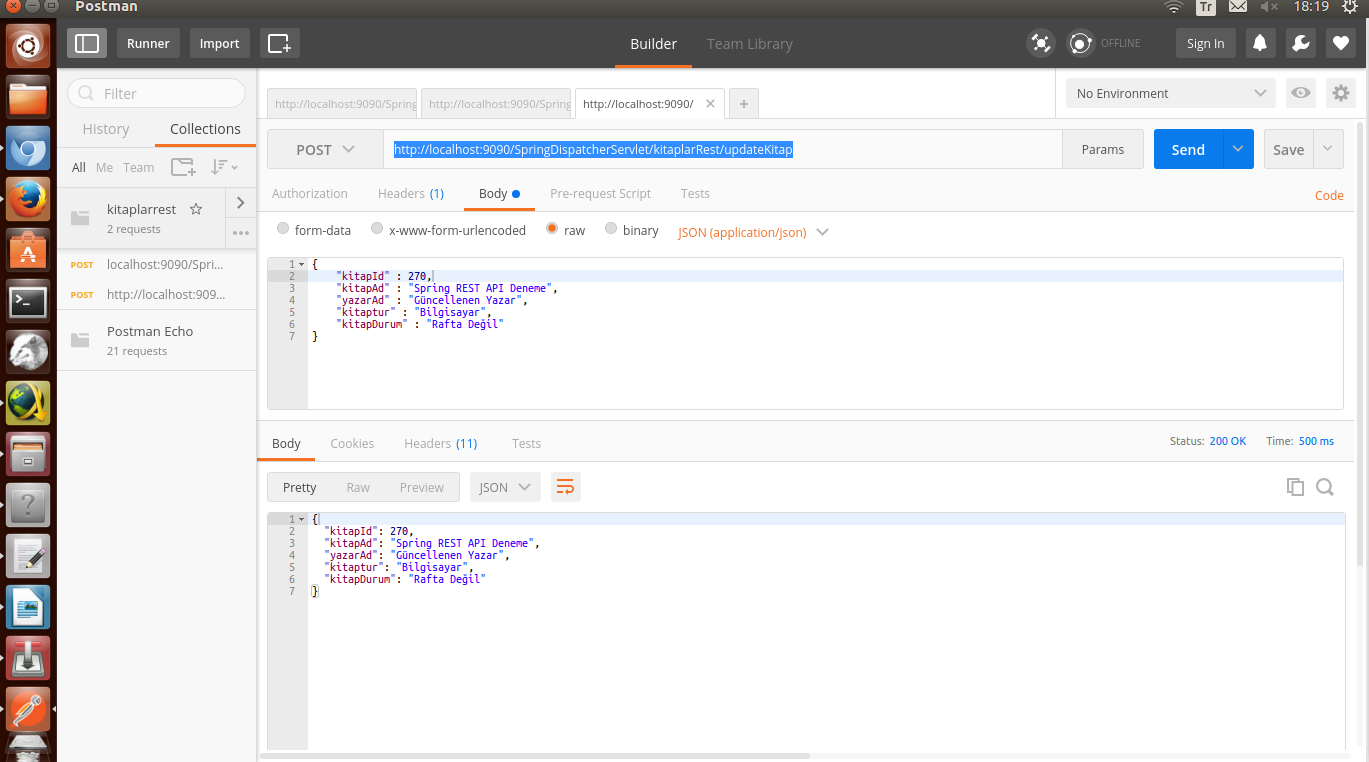Click the Postman icon in dock
Image resolution: width=1369 pixels, height=762 pixels.
pyautogui.click(x=28, y=708)
